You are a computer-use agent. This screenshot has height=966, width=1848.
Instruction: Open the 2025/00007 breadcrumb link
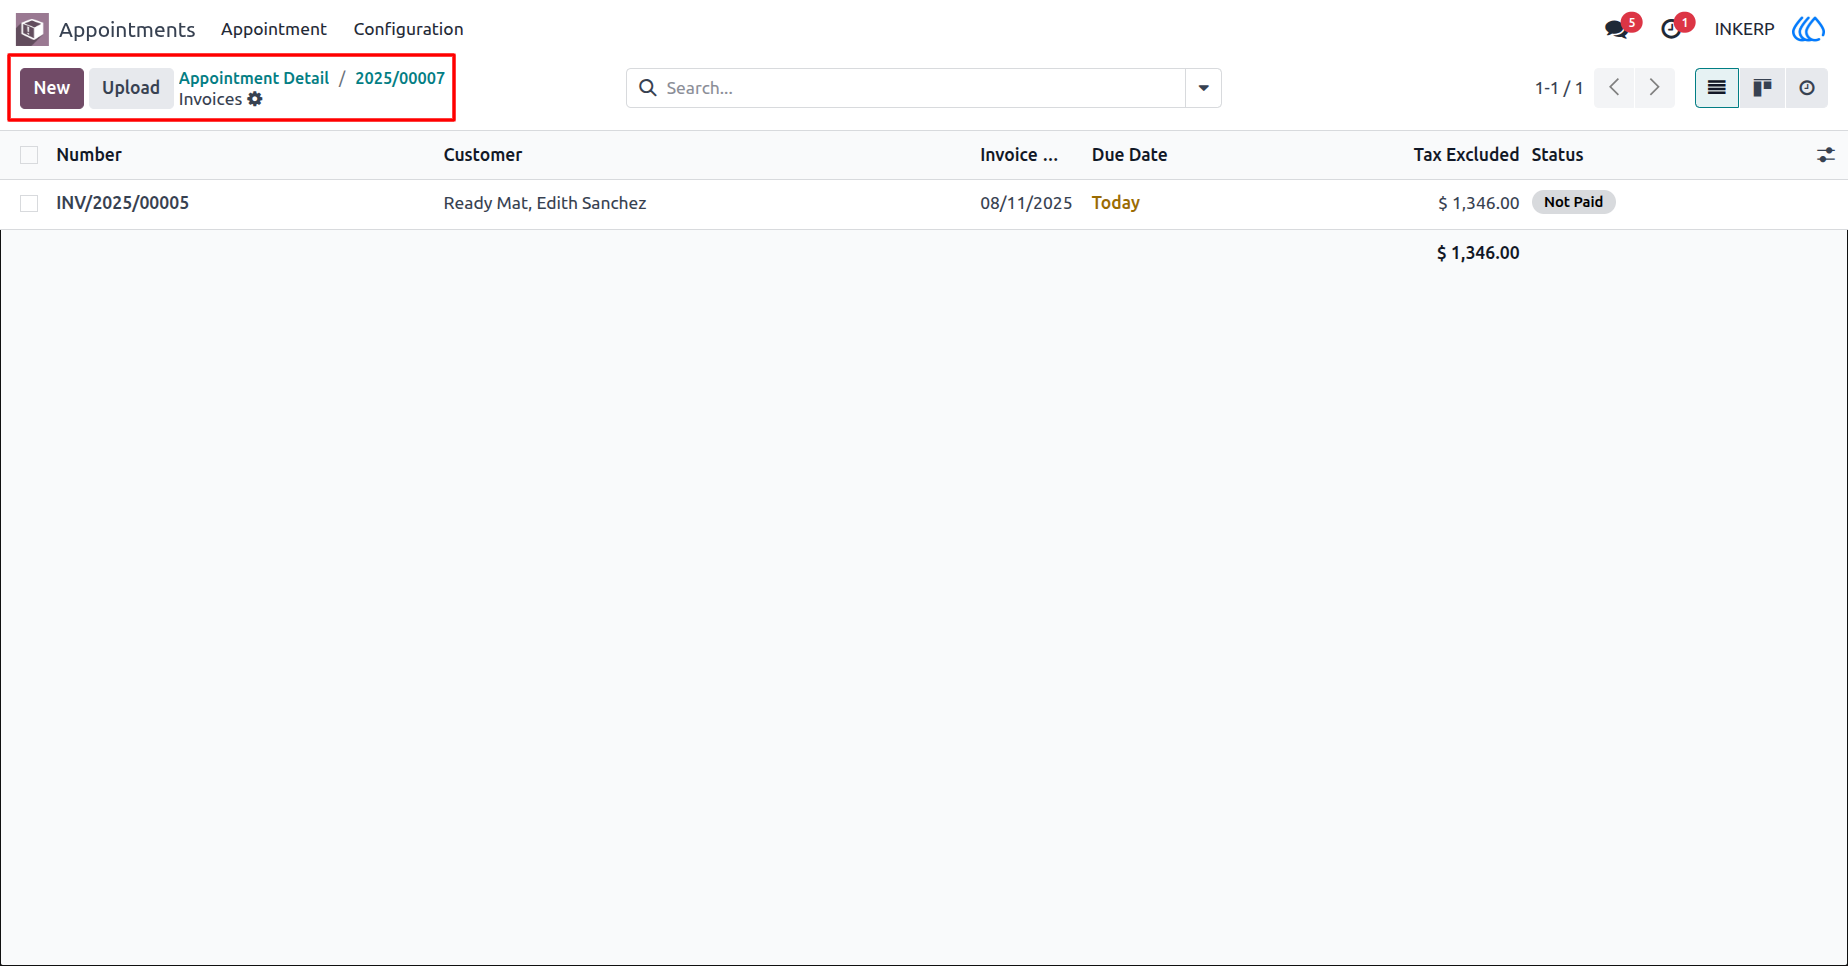400,78
